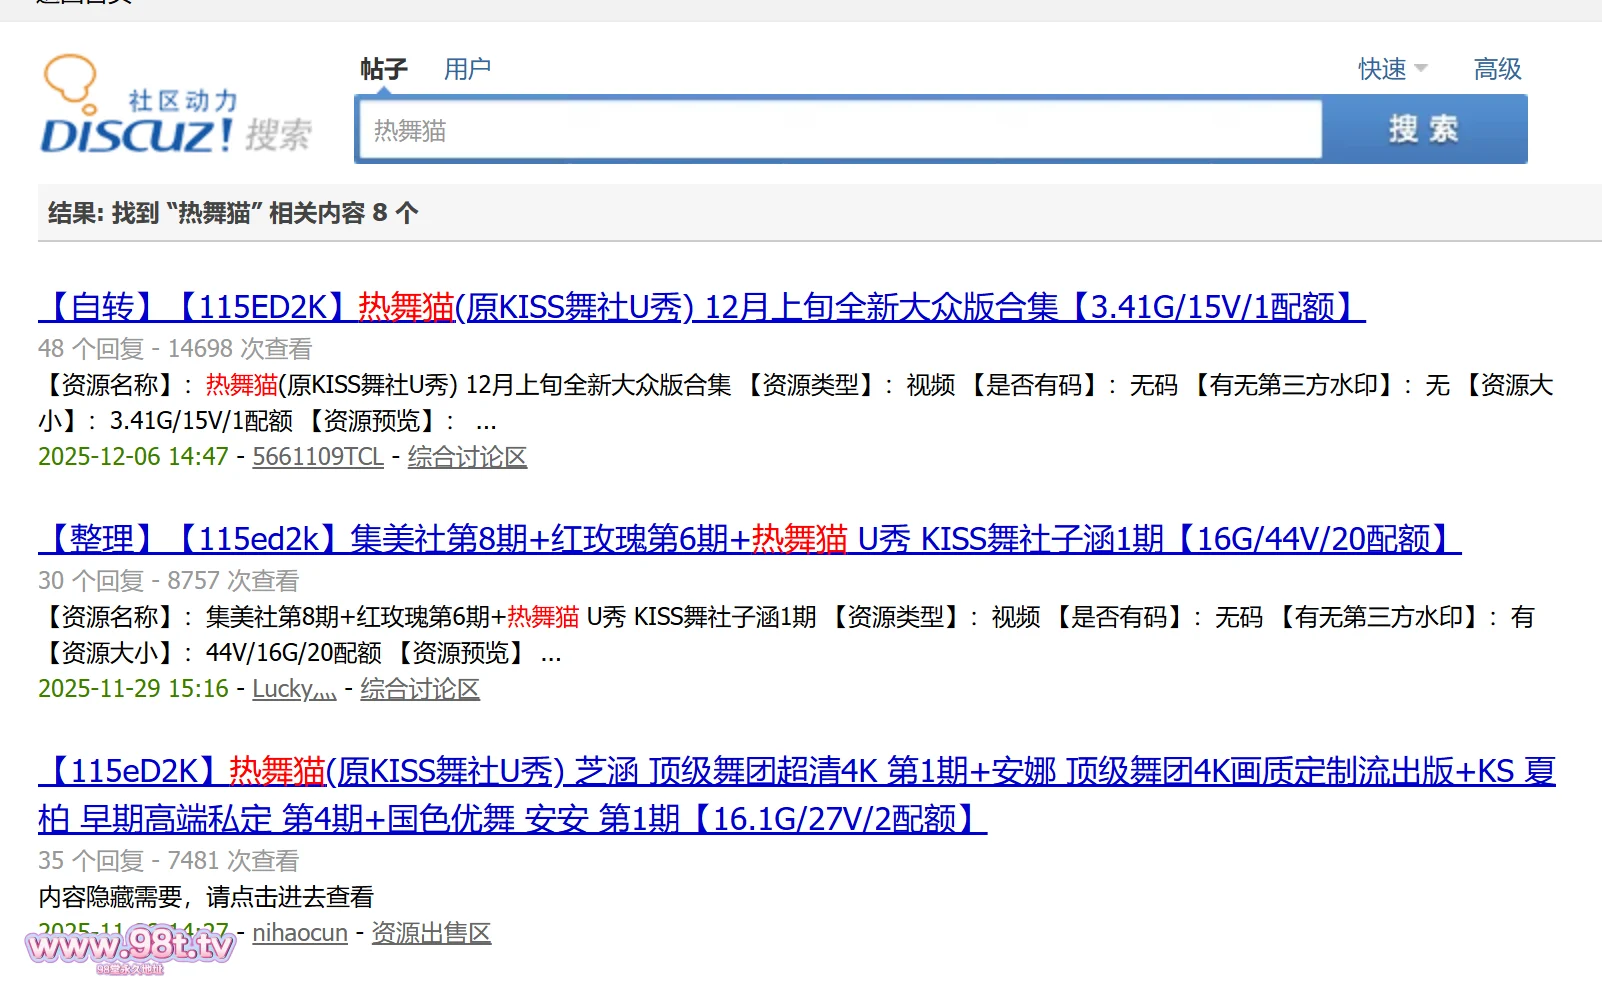
Task: Go to the 资源出售区 forum link
Action: (431, 933)
